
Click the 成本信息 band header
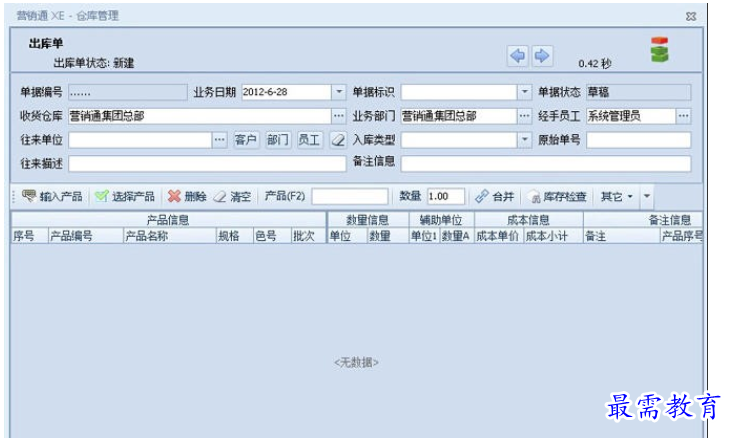[x=528, y=220]
